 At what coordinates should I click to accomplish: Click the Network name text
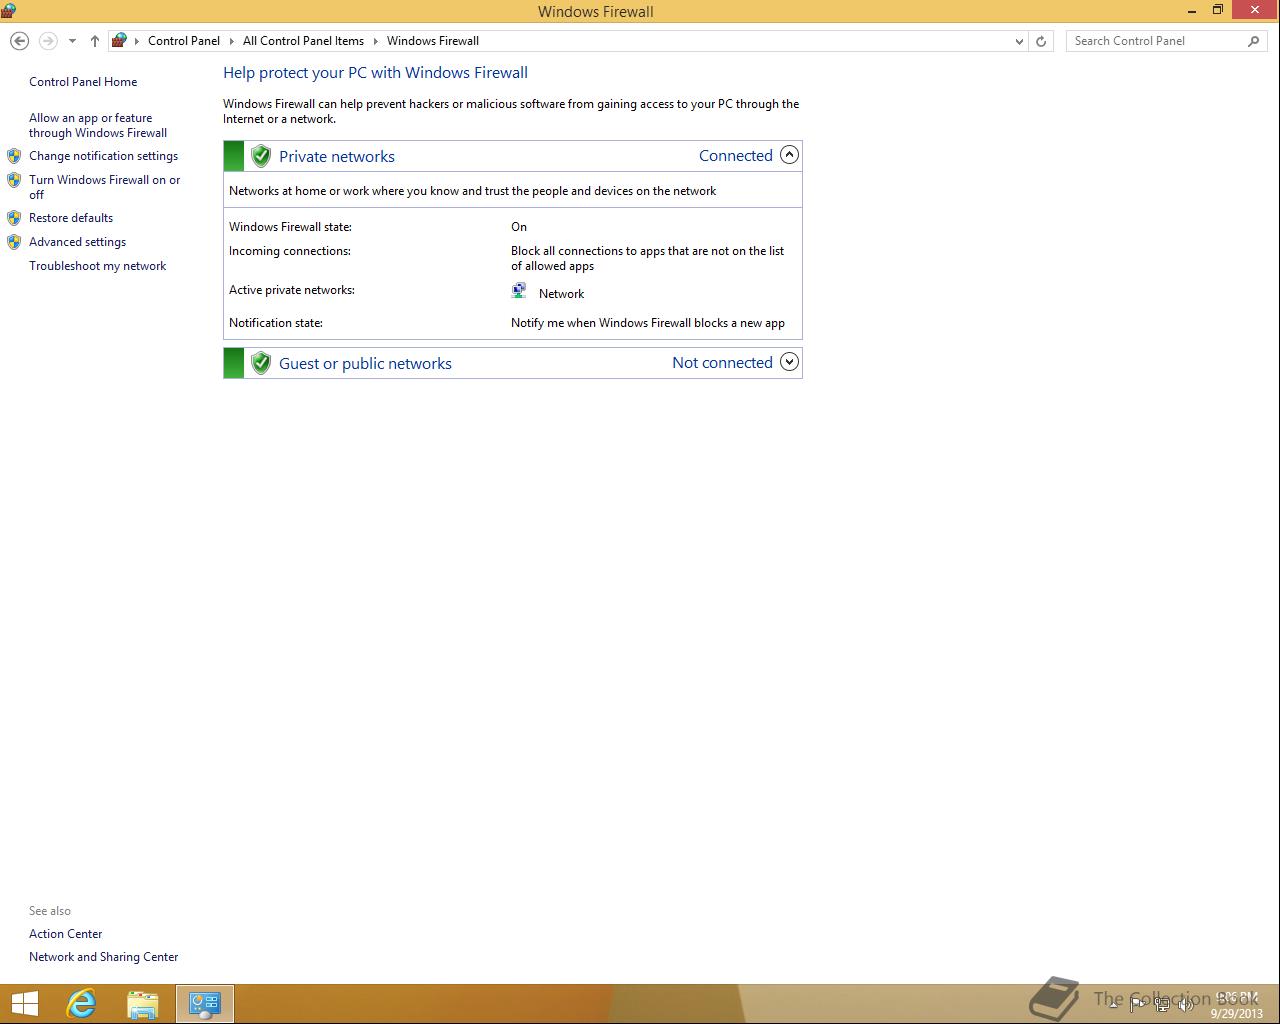[x=561, y=294]
